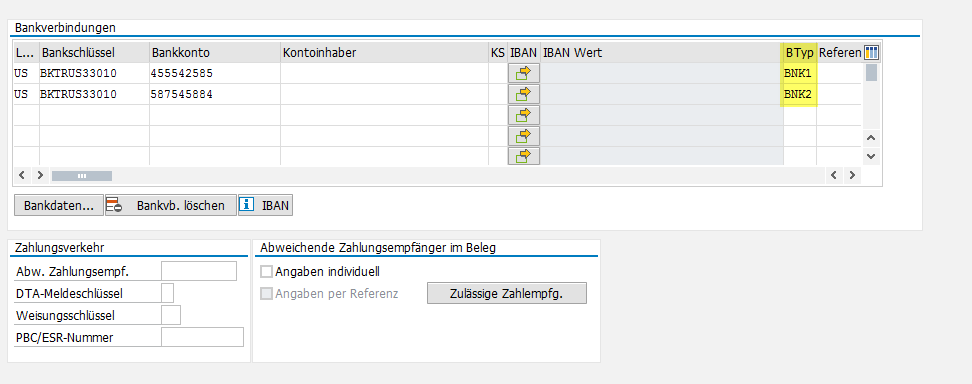Click IBAN arrow icon in third table row
The height and width of the screenshot is (384, 972).
tap(524, 115)
